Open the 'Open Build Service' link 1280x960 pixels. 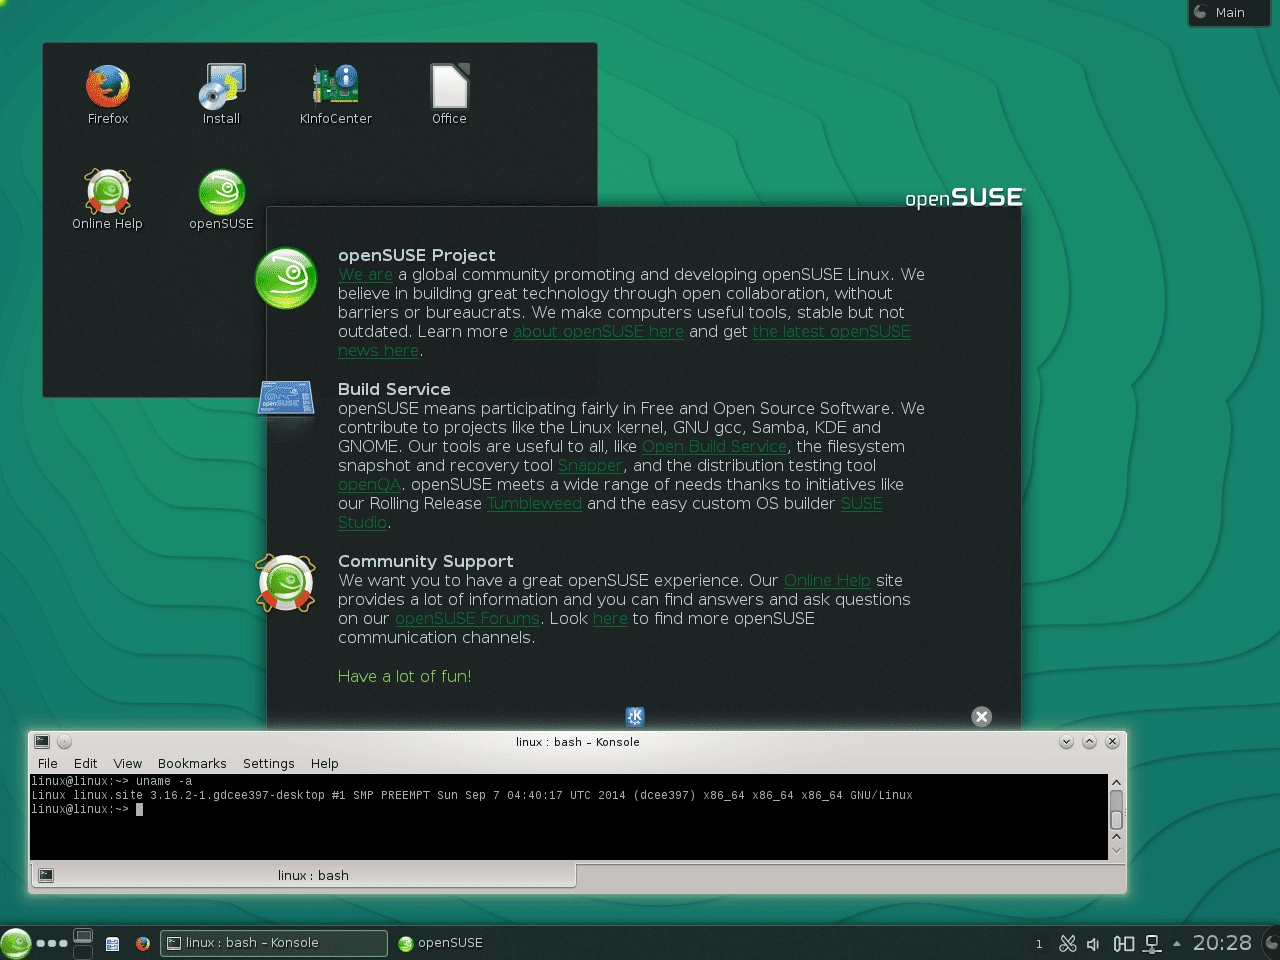pos(714,446)
